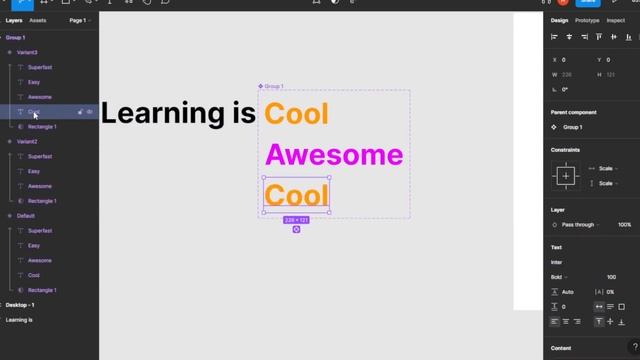Click the lock icon on selected Cool layer
Image resolution: width=640 pixels, height=360 pixels.
click(x=80, y=112)
